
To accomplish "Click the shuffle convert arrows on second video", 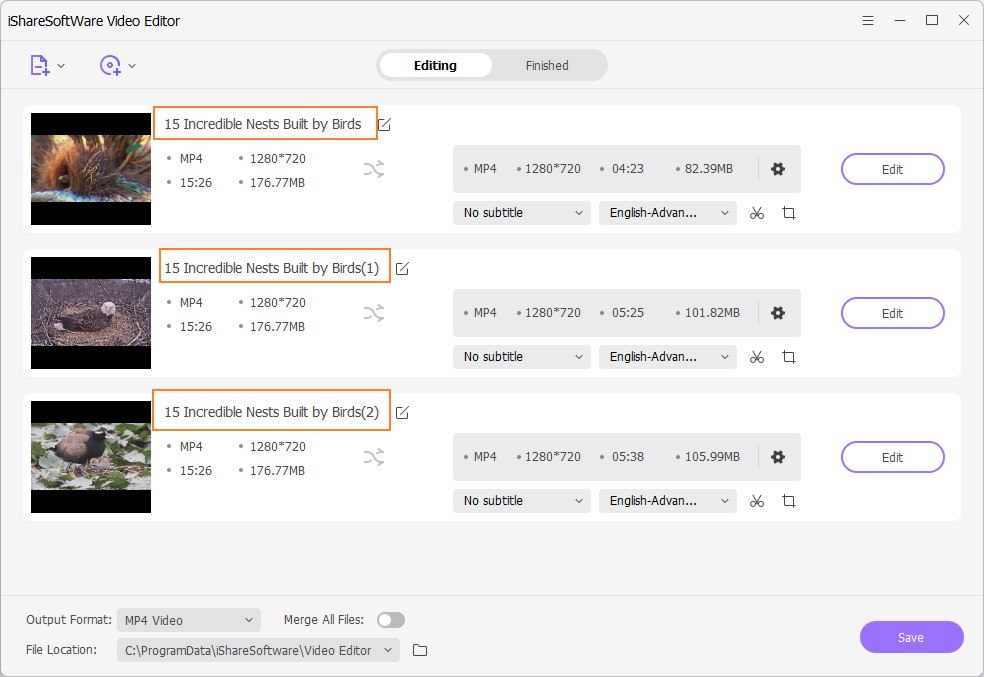I will click(373, 314).
